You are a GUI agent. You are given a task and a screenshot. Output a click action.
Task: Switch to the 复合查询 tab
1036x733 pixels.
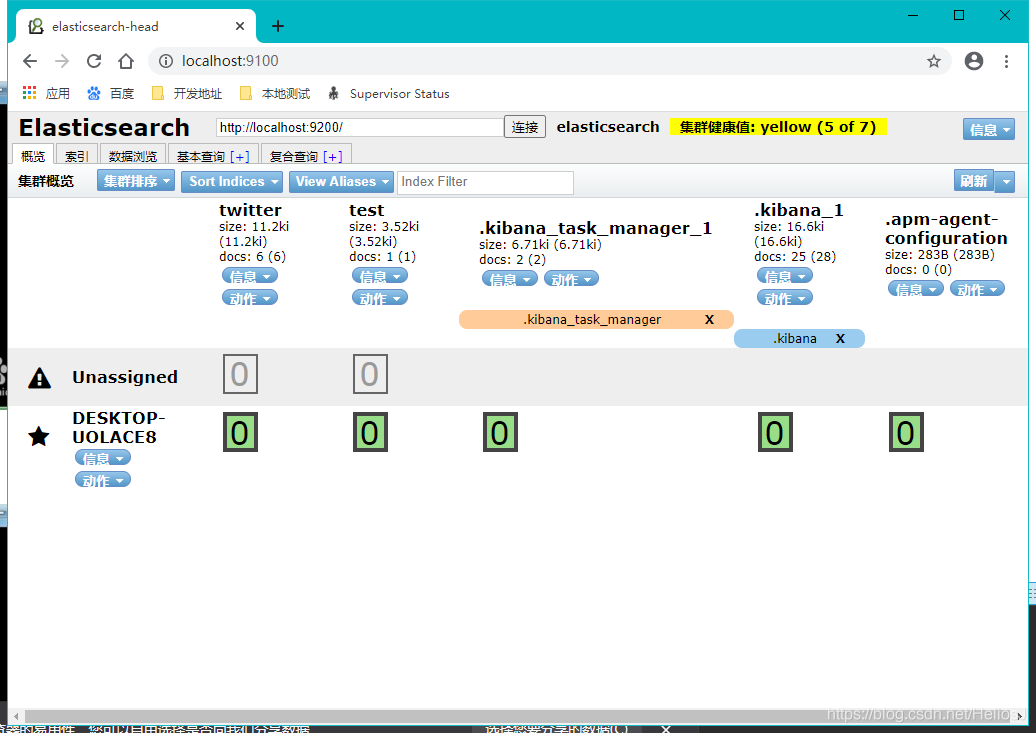tap(293, 157)
